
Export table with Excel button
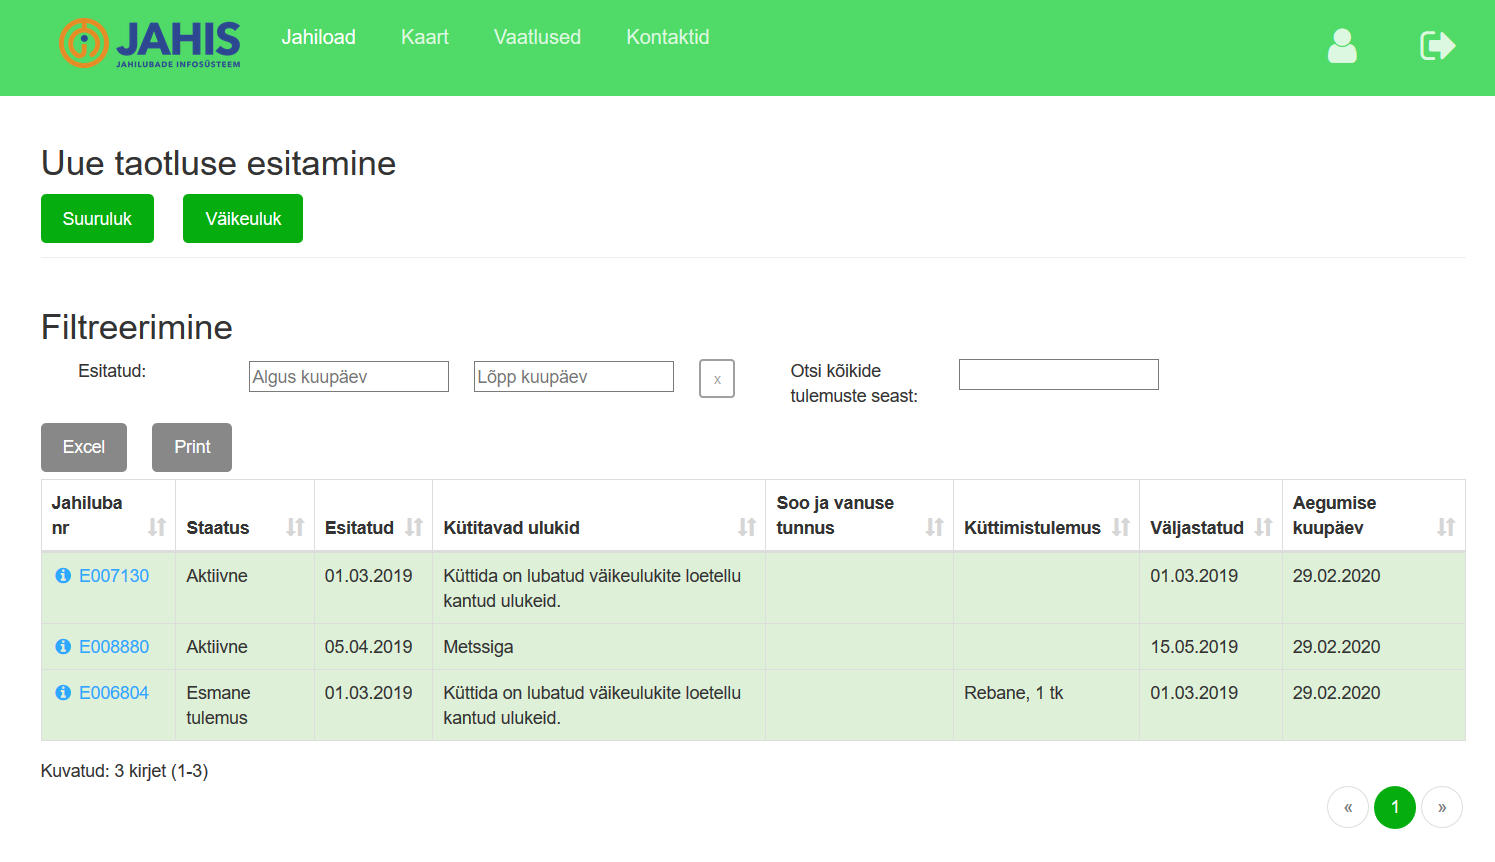[x=84, y=447]
